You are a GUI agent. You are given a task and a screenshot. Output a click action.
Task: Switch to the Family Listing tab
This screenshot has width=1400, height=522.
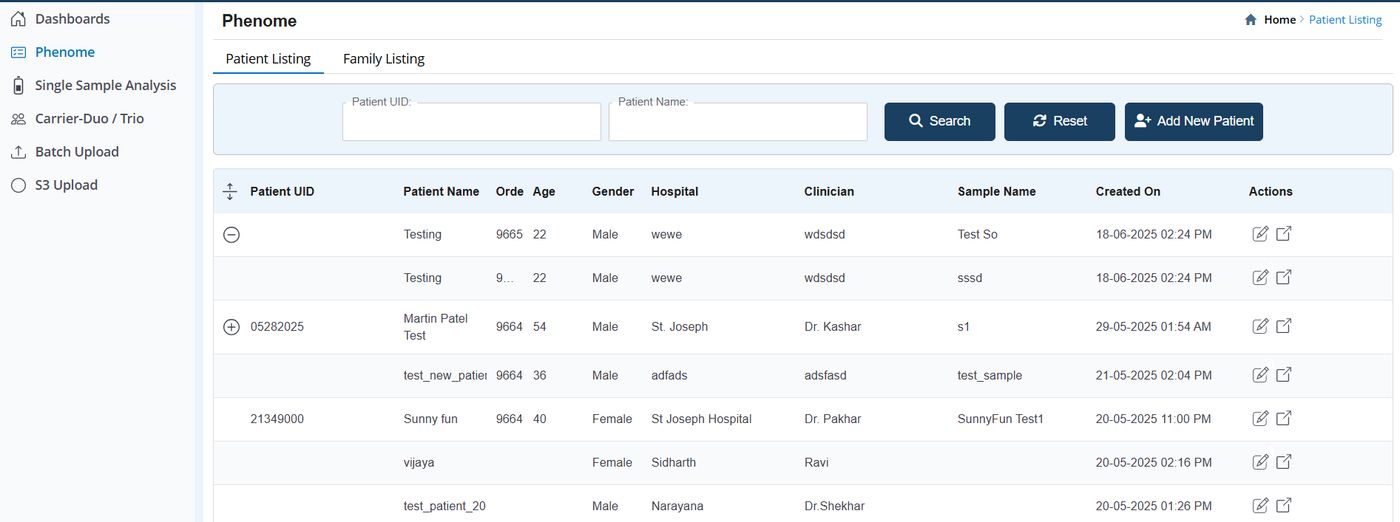384,59
